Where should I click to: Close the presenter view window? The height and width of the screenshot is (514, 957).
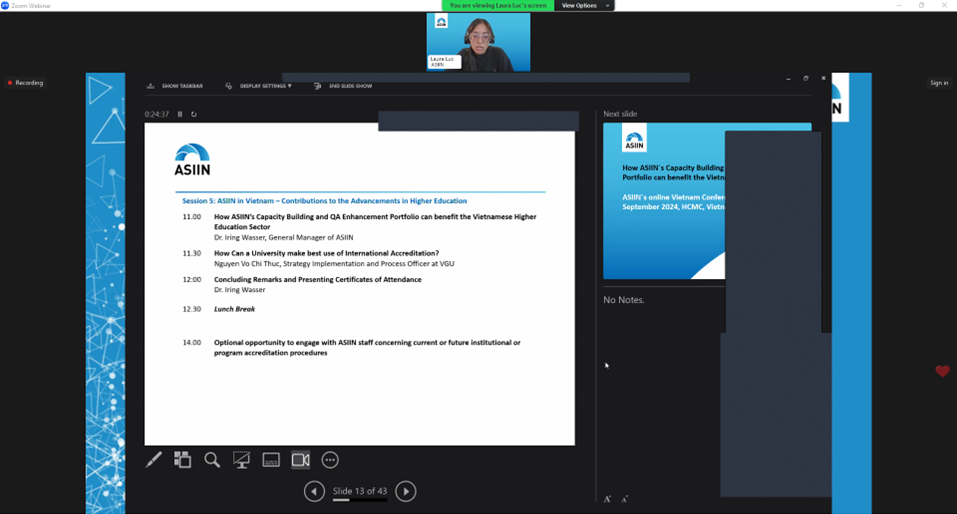tap(823, 78)
